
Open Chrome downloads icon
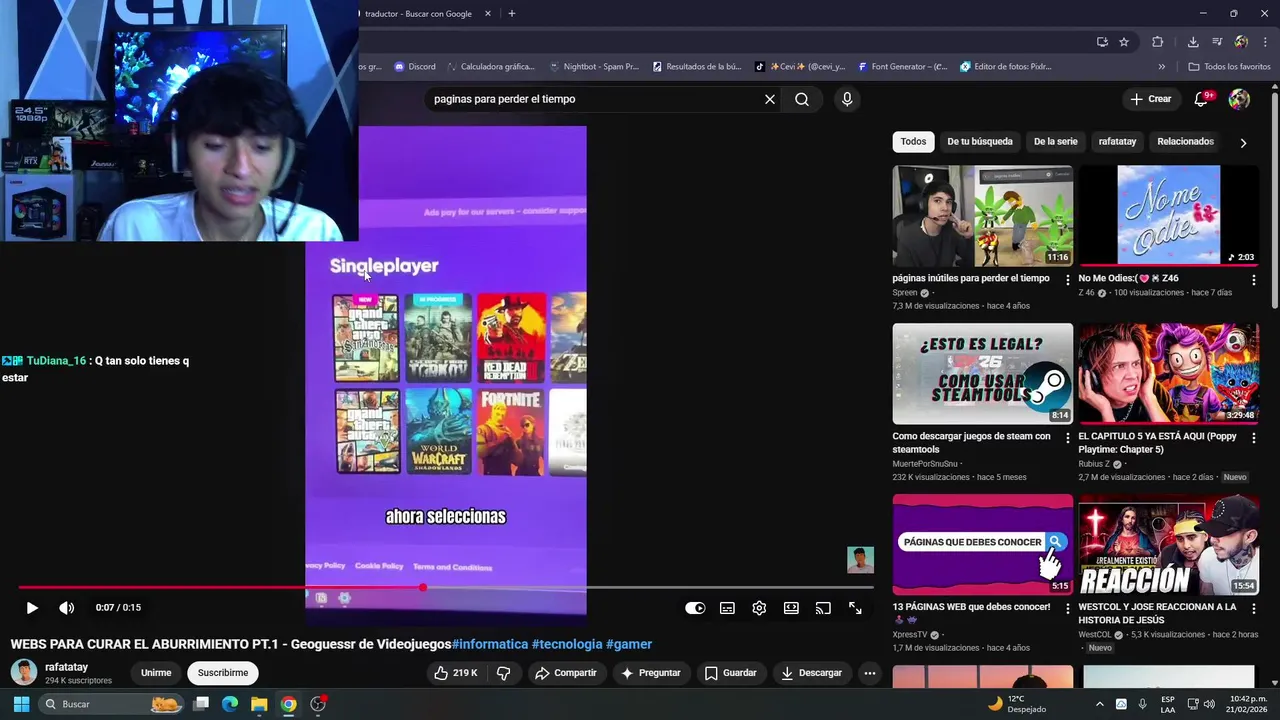click(x=1193, y=42)
